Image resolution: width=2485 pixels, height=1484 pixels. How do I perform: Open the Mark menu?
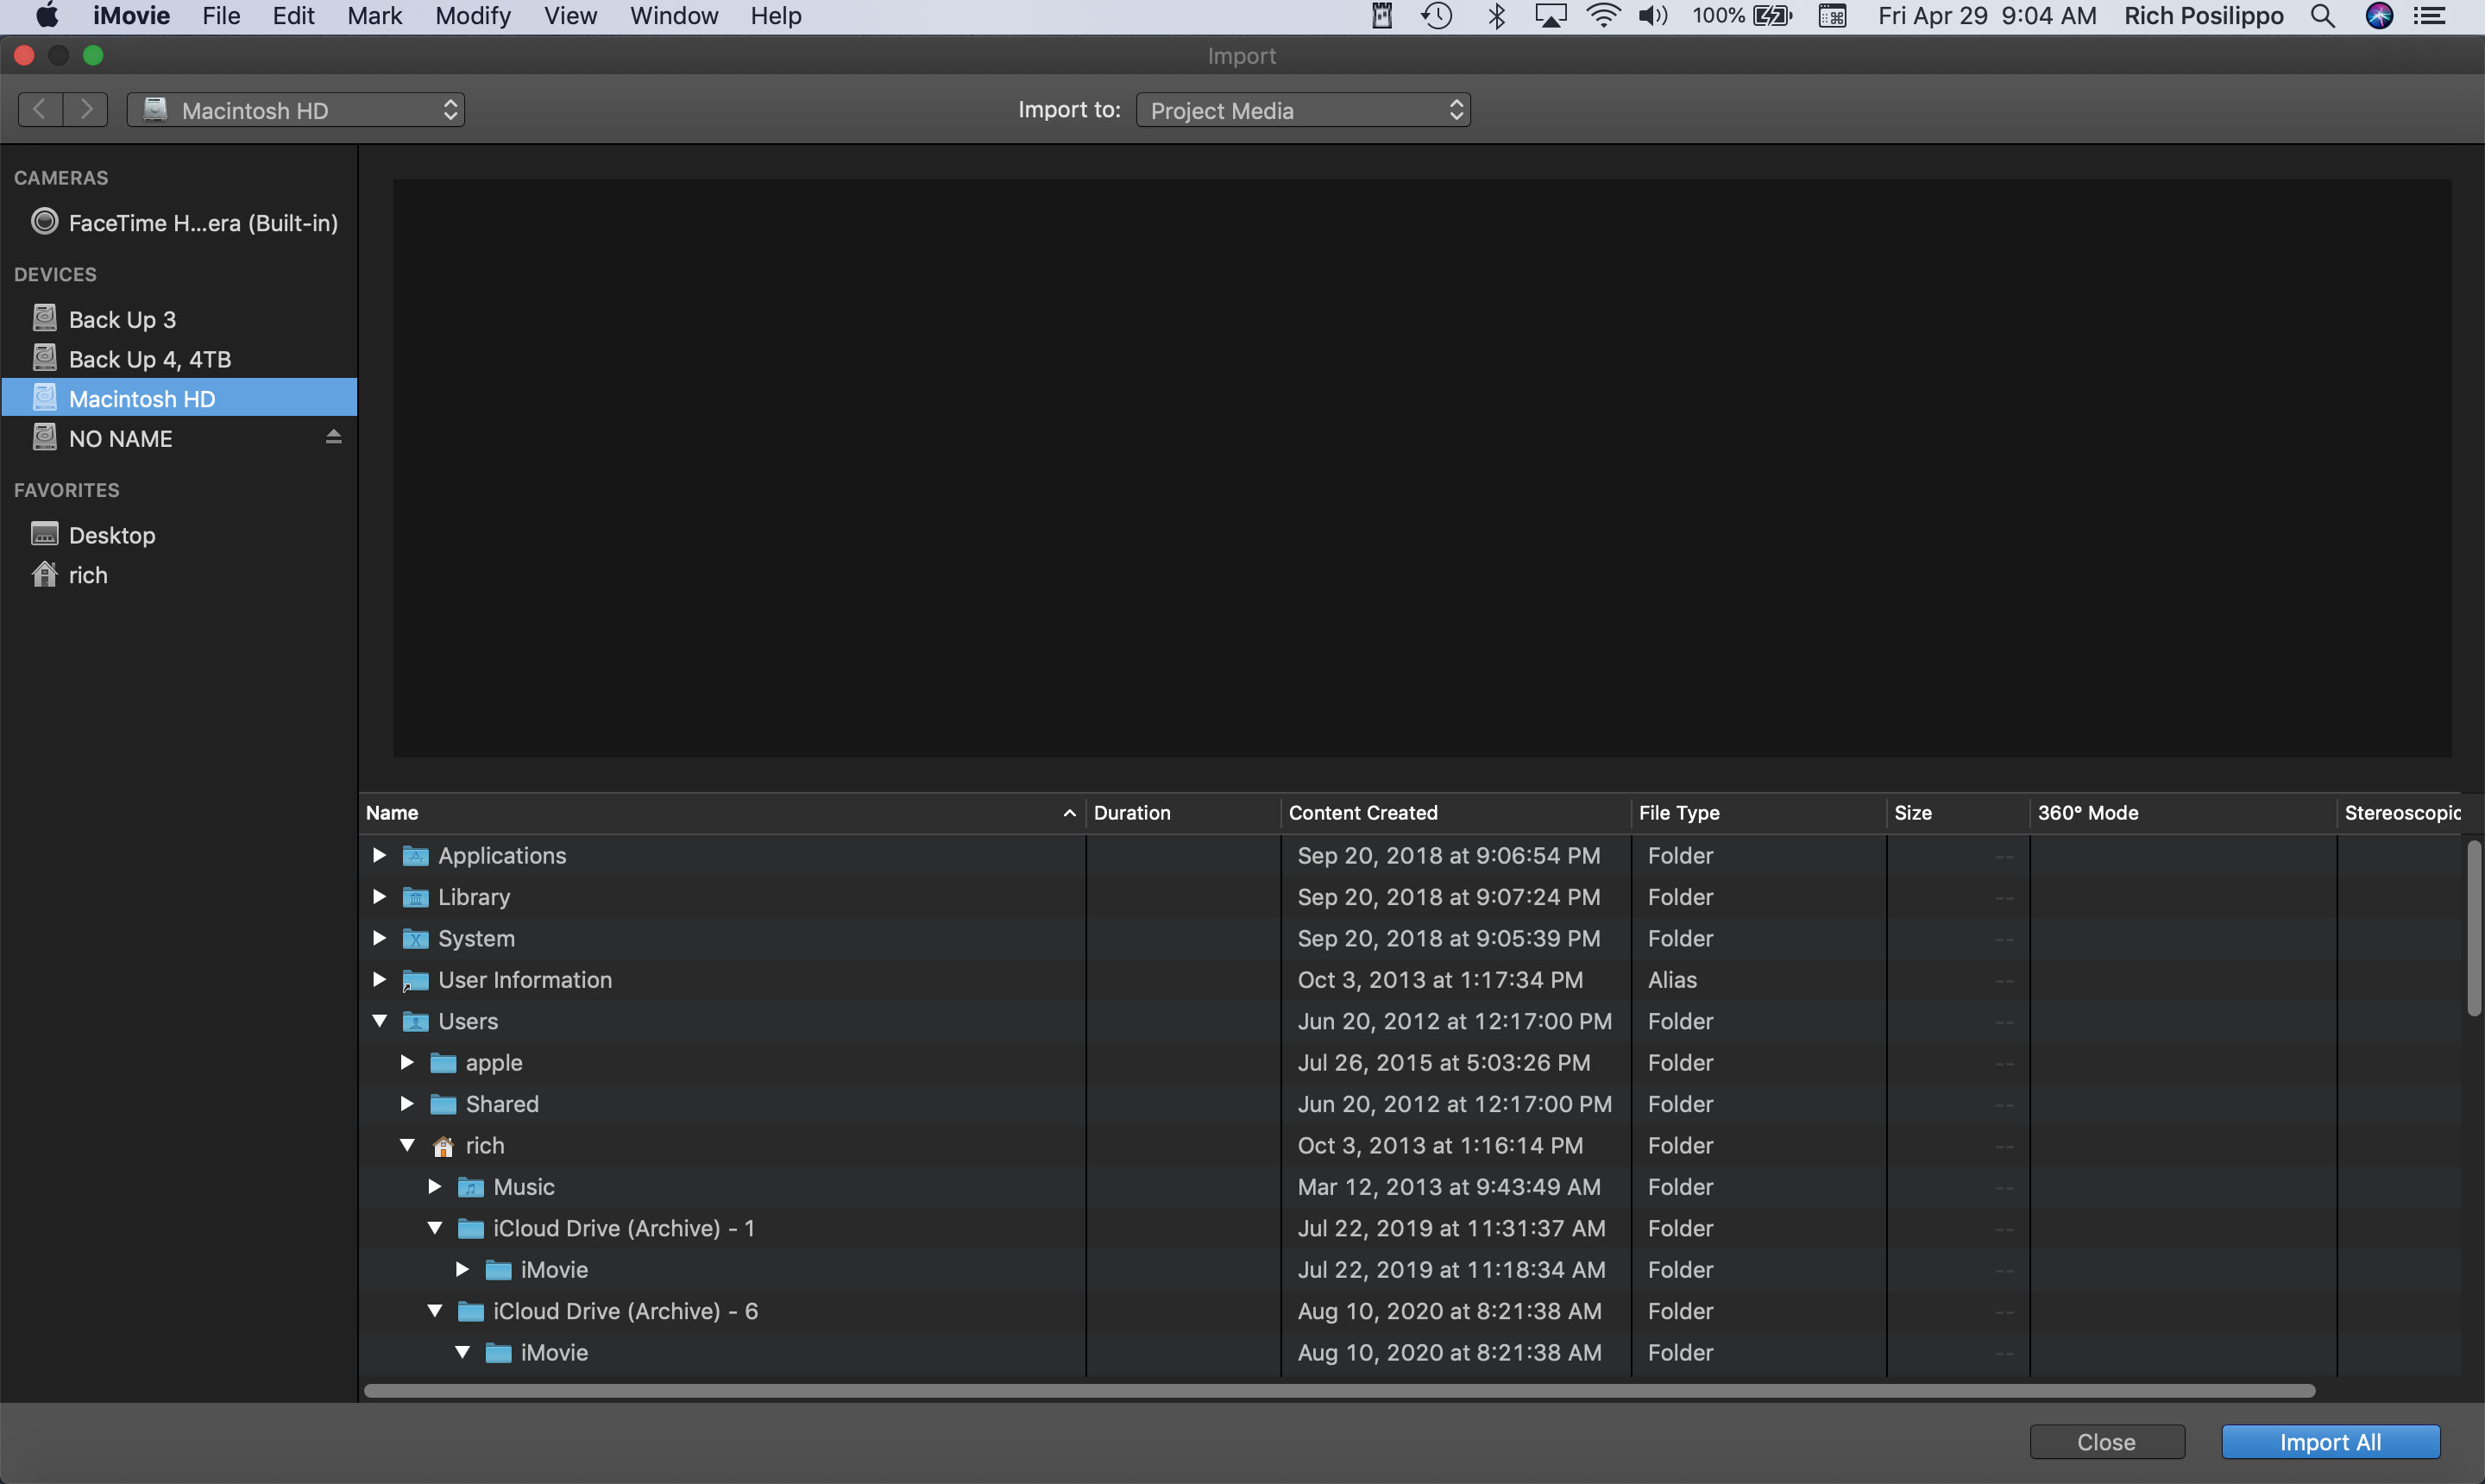pos(374,16)
